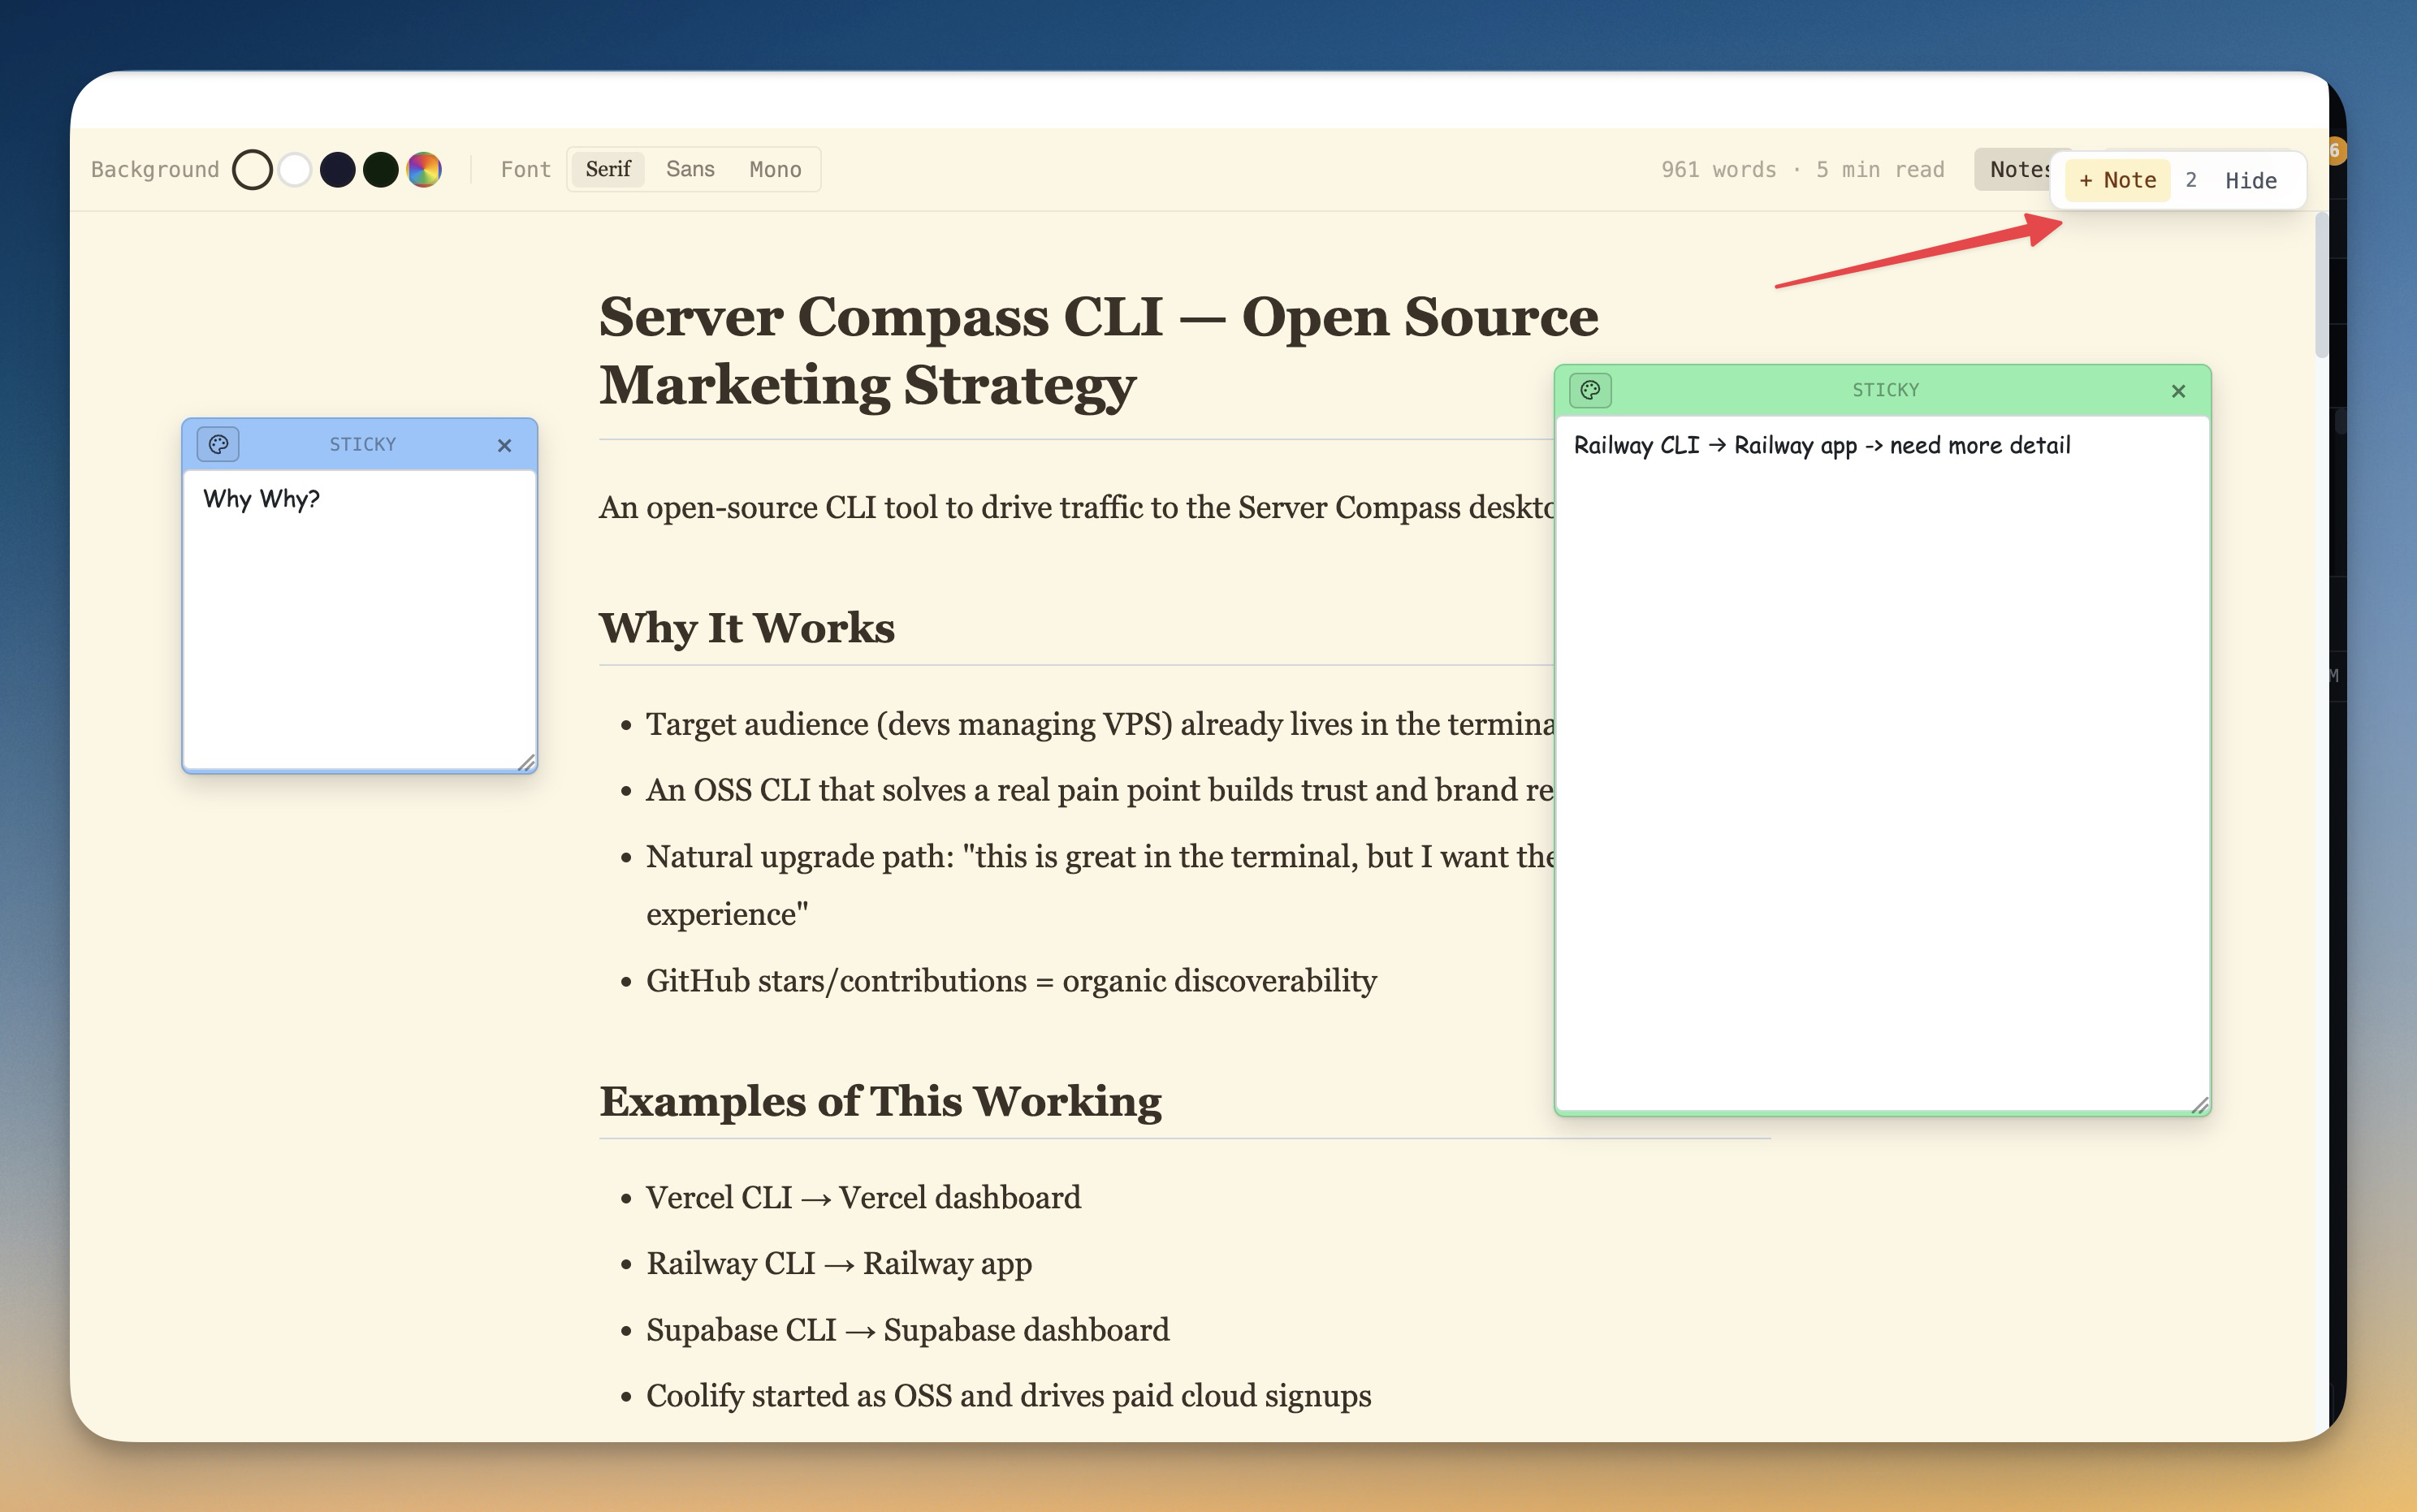Select the white background color circle

point(295,169)
